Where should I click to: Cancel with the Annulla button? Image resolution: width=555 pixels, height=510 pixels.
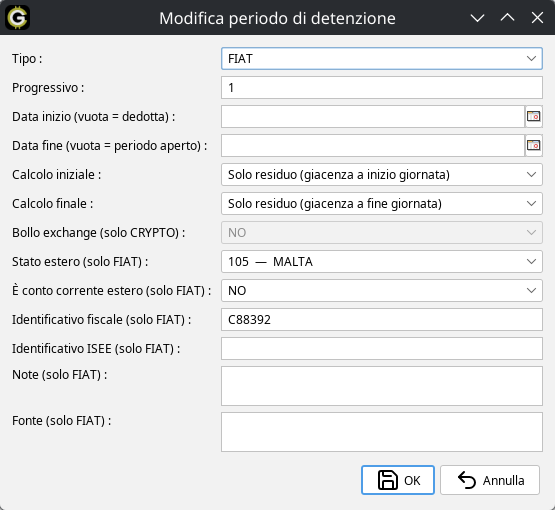pos(490,480)
